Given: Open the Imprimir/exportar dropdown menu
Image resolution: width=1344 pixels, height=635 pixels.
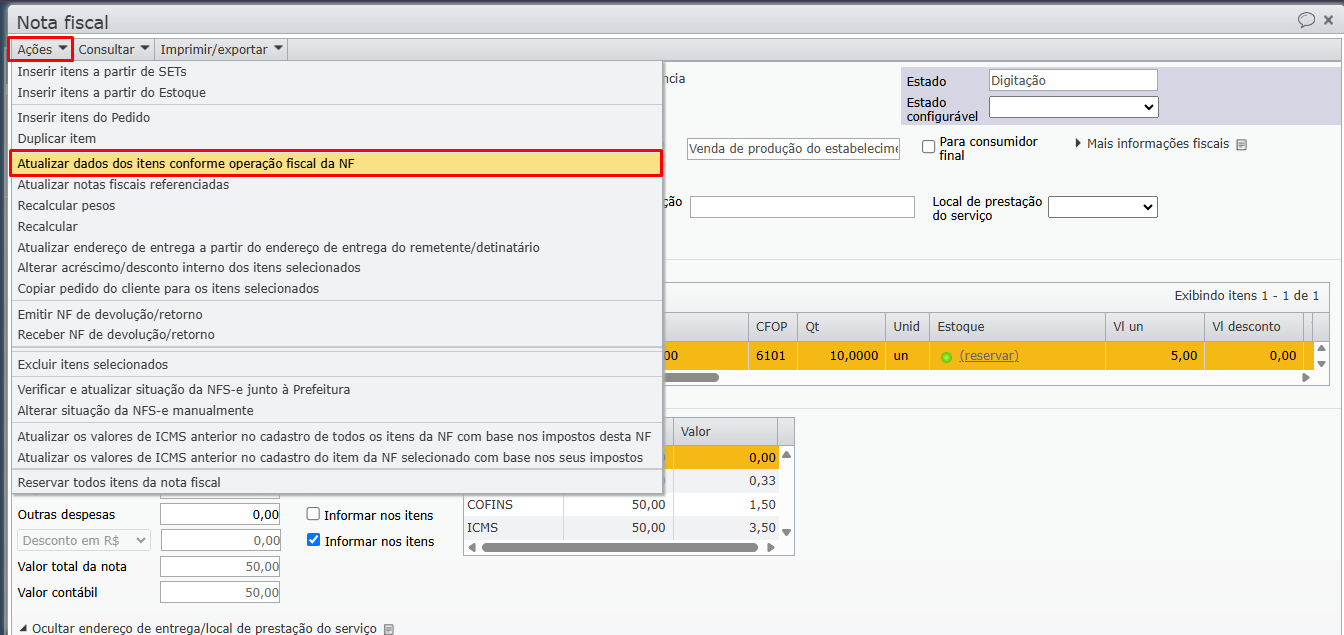Looking at the screenshot, I should tap(222, 48).
